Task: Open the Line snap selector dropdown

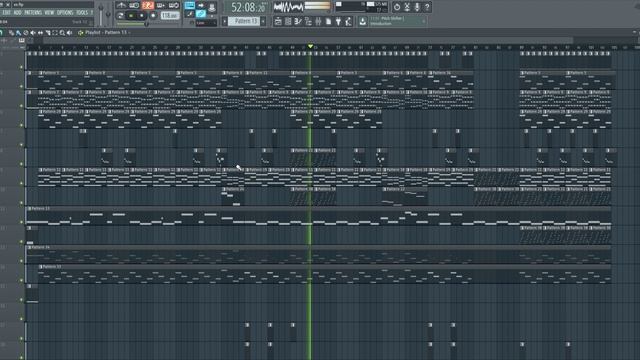Action: 206,23
